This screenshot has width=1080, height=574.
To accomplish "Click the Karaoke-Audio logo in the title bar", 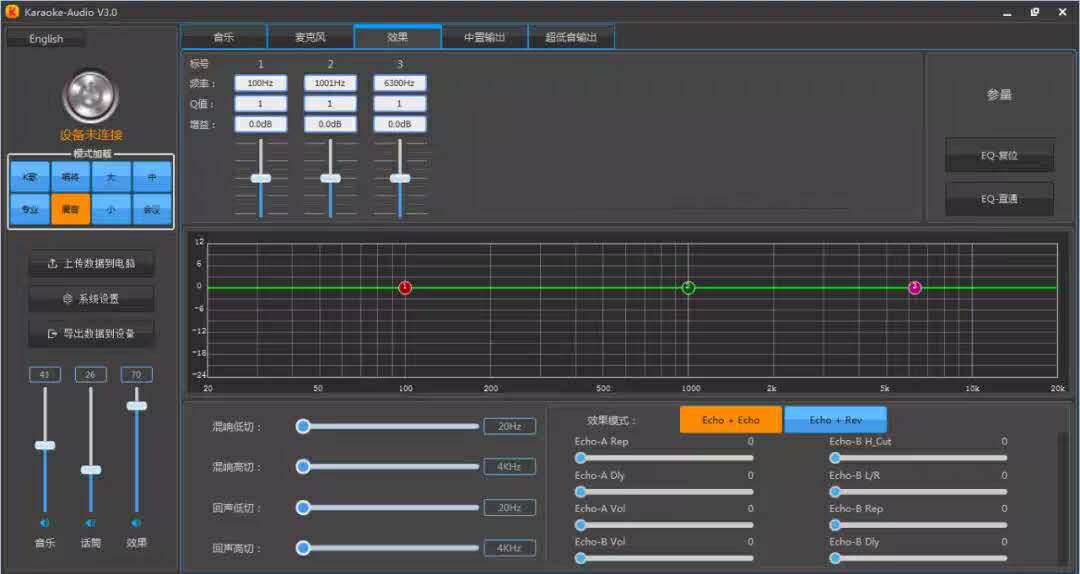I will pyautogui.click(x=12, y=12).
